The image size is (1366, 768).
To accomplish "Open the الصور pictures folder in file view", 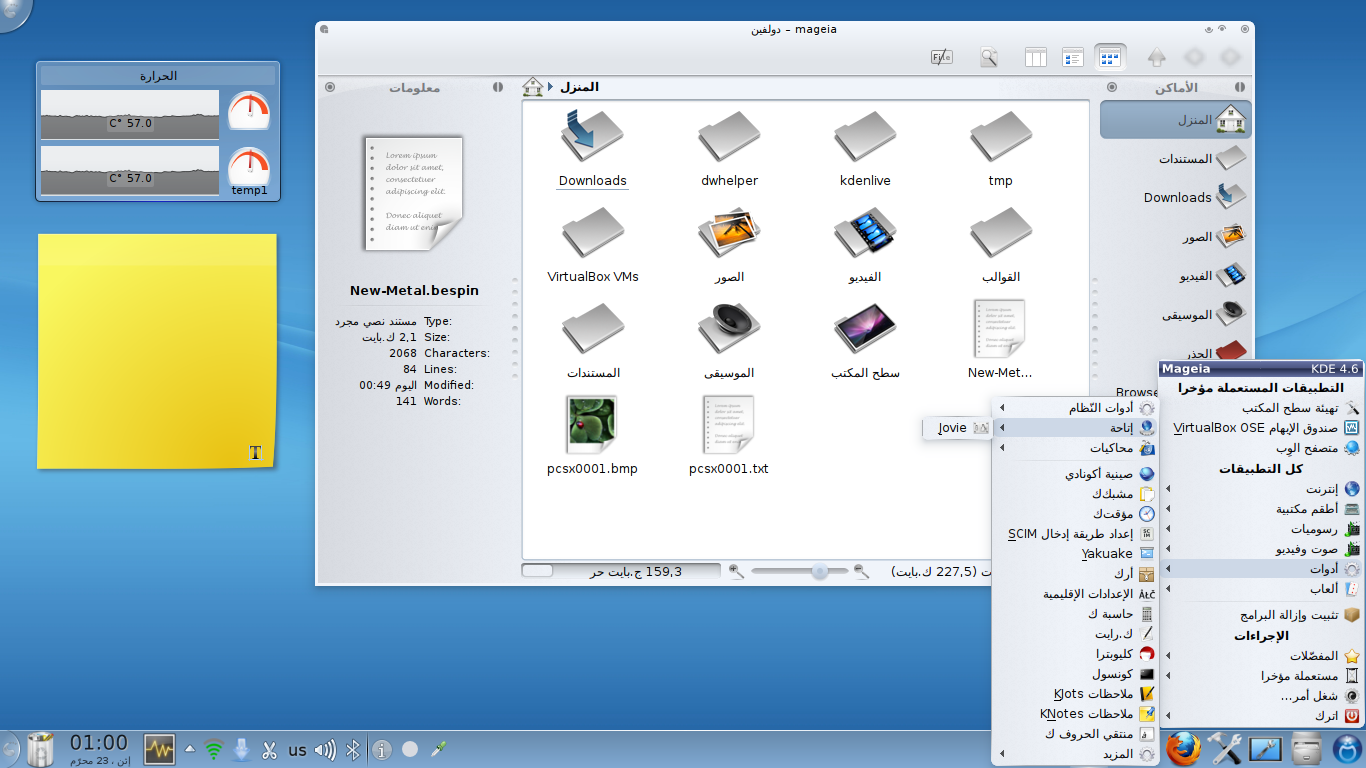I will pyautogui.click(x=729, y=245).
